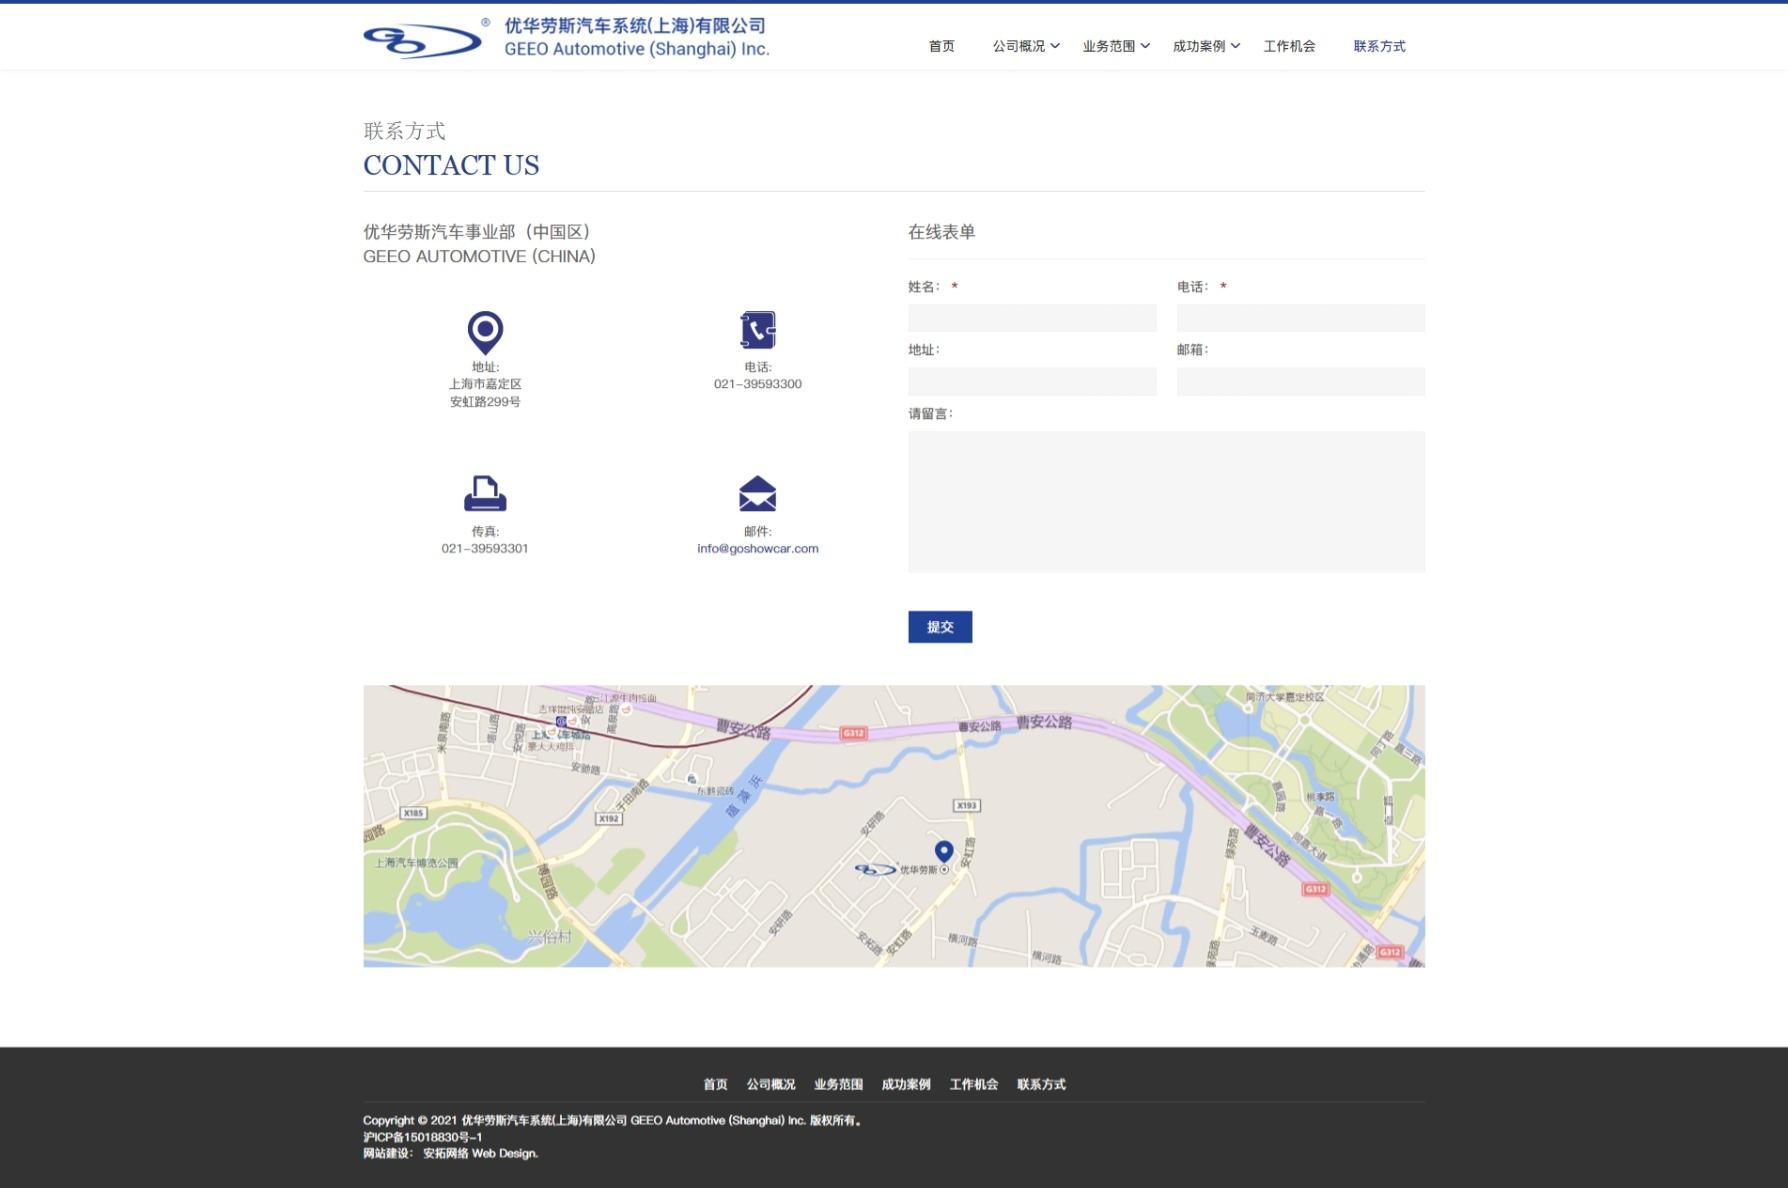Expand the chevron next to 业务范围
Viewport: 1788px width, 1188px height.
1145,46
